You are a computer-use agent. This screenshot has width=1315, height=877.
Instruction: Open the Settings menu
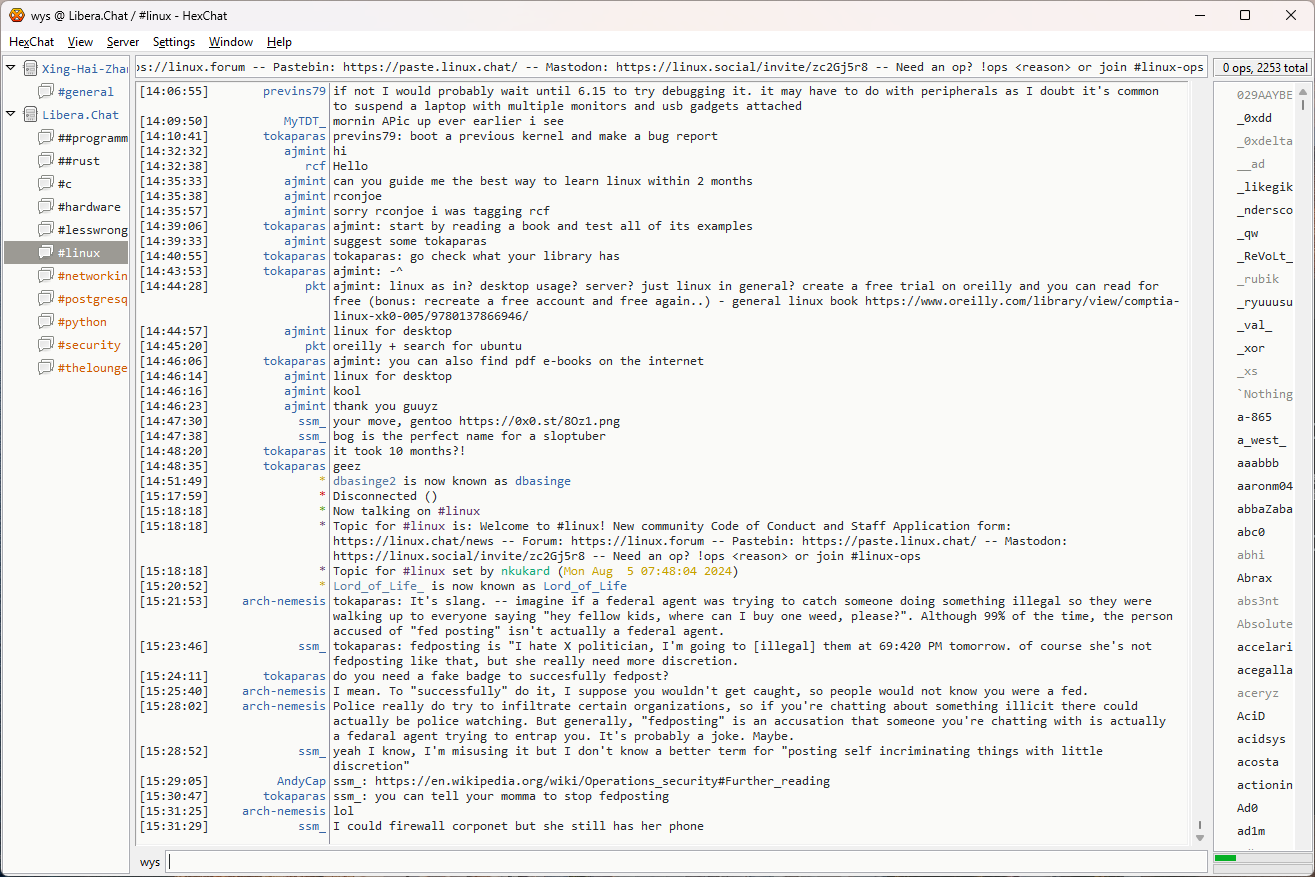pyautogui.click(x=174, y=42)
